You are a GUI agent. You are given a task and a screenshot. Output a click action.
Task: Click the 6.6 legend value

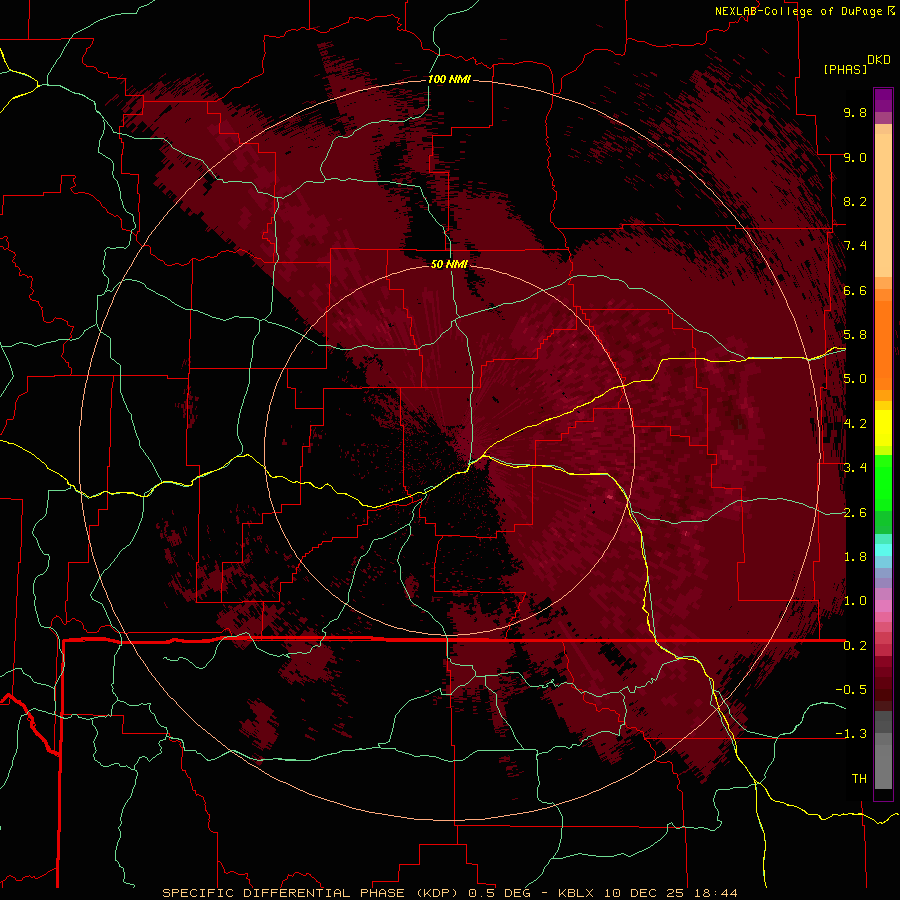855,290
